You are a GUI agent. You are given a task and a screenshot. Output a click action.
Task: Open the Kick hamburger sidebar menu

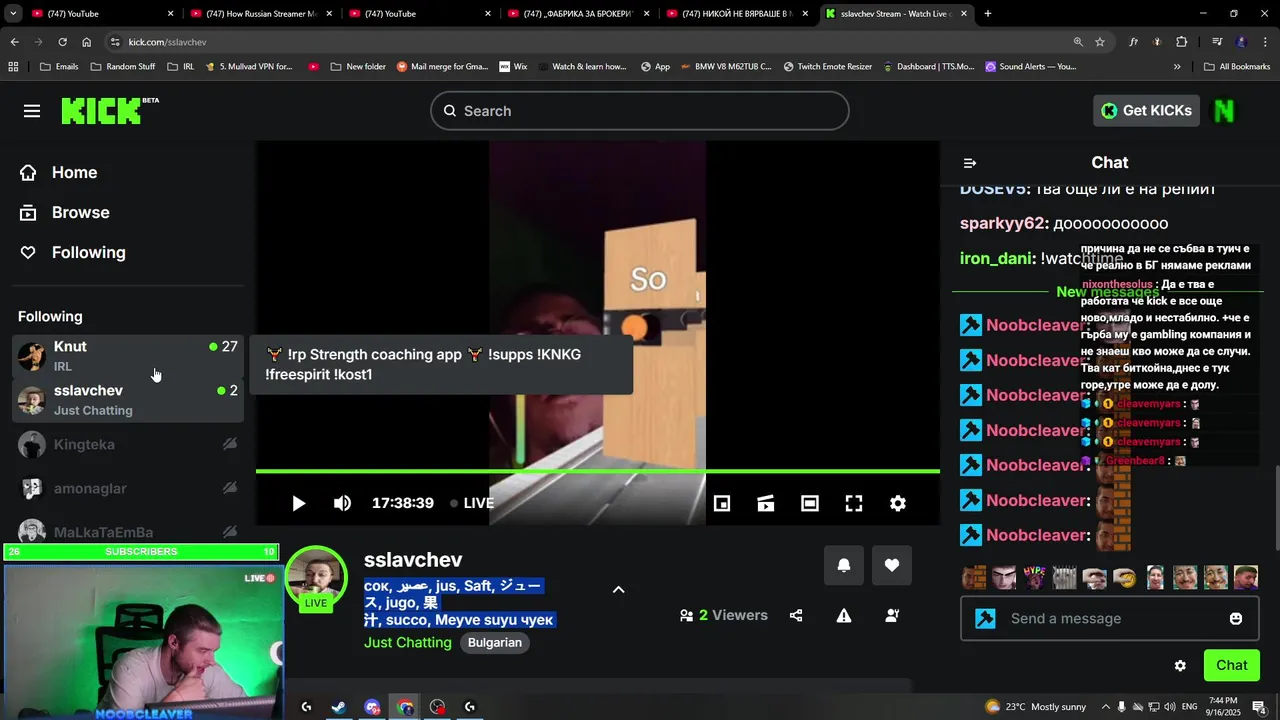pos(32,111)
